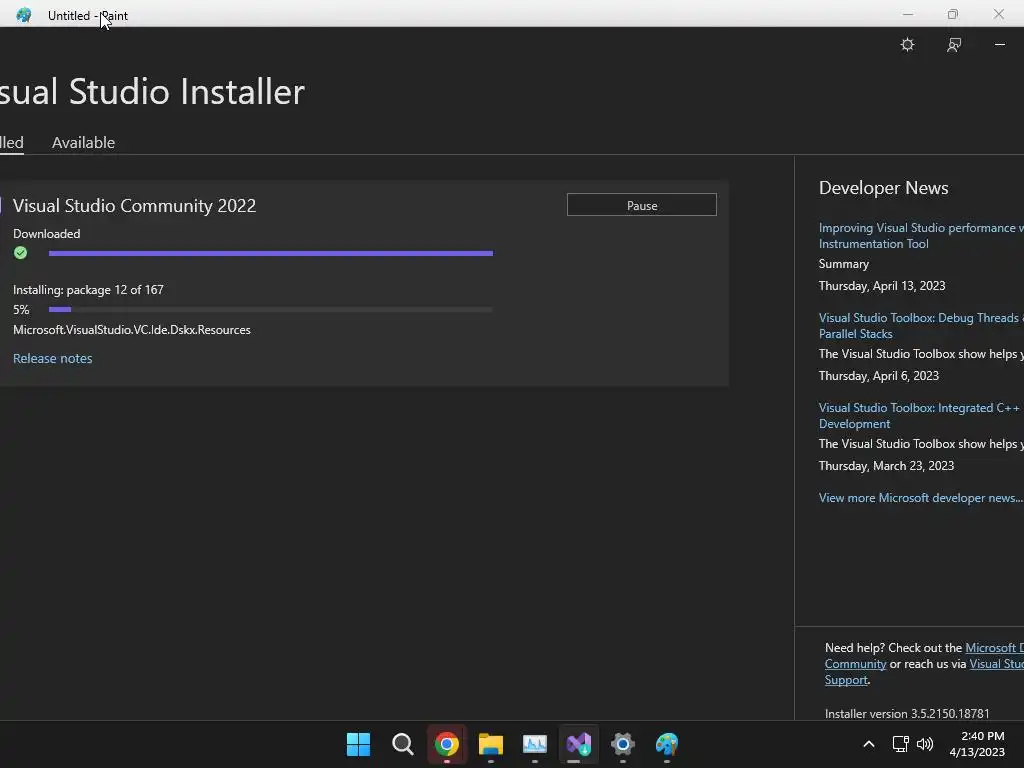The height and width of the screenshot is (768, 1024).
Task: Switch to the Available tab
Action: pos(84,142)
